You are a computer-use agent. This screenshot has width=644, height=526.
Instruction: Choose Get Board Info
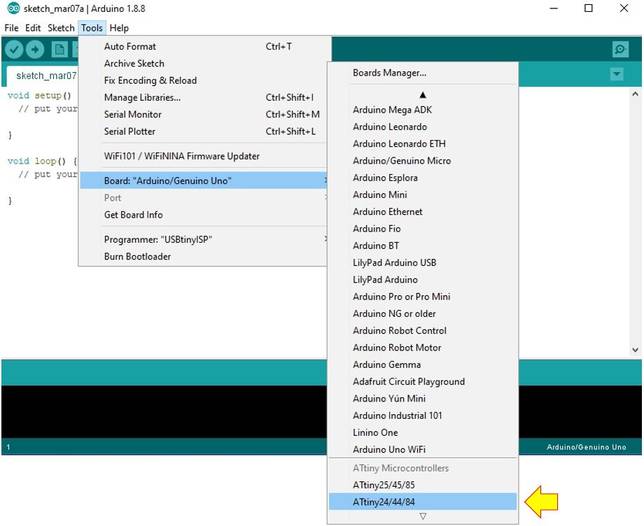tap(203, 215)
